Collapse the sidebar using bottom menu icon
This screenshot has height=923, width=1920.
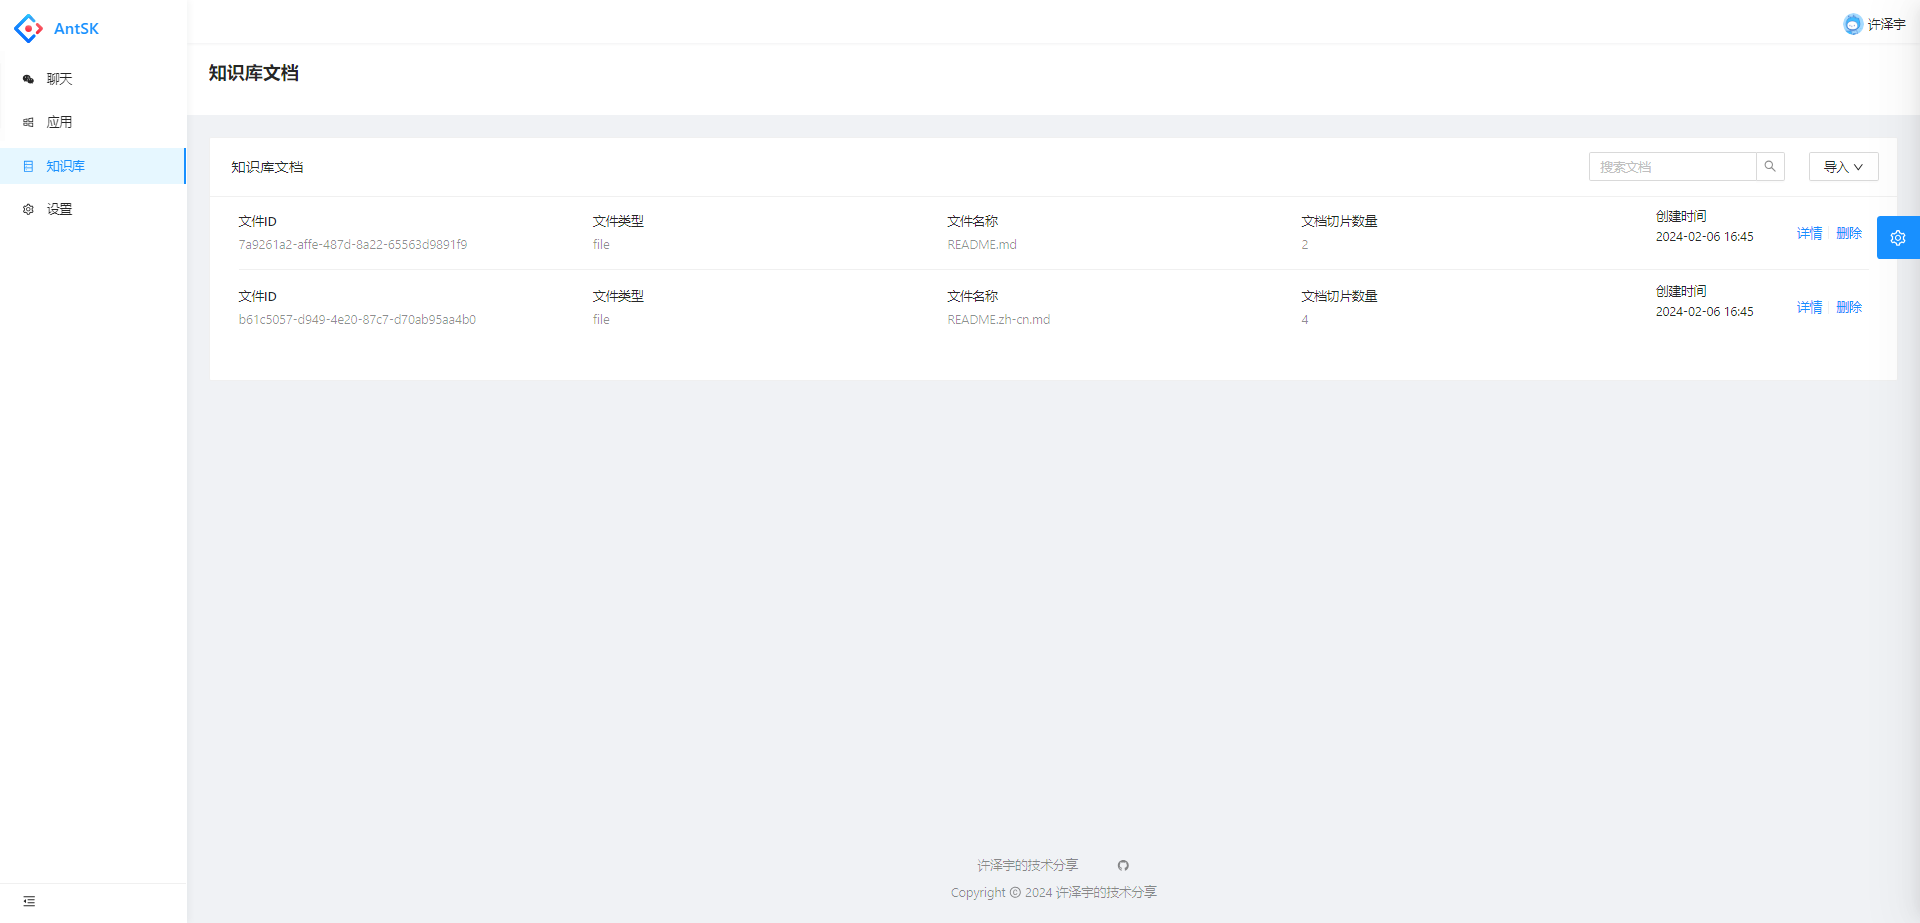coord(29,901)
